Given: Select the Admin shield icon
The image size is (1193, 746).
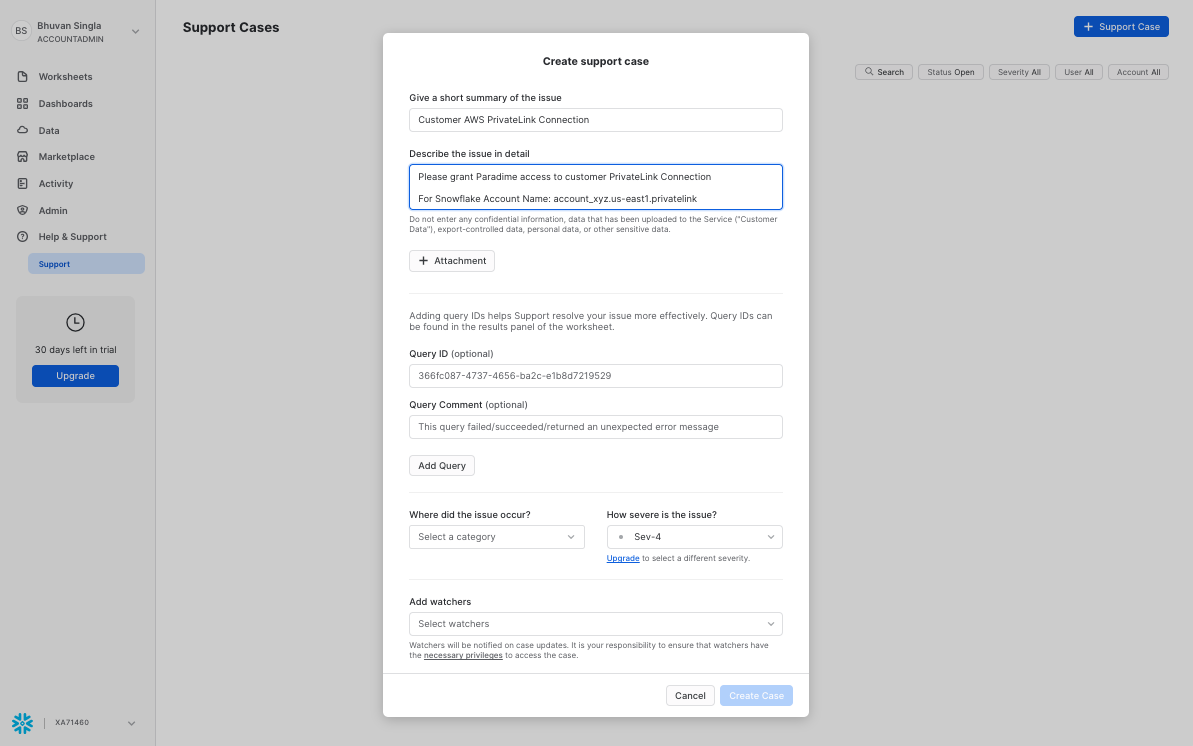Looking at the screenshot, I should (22, 211).
